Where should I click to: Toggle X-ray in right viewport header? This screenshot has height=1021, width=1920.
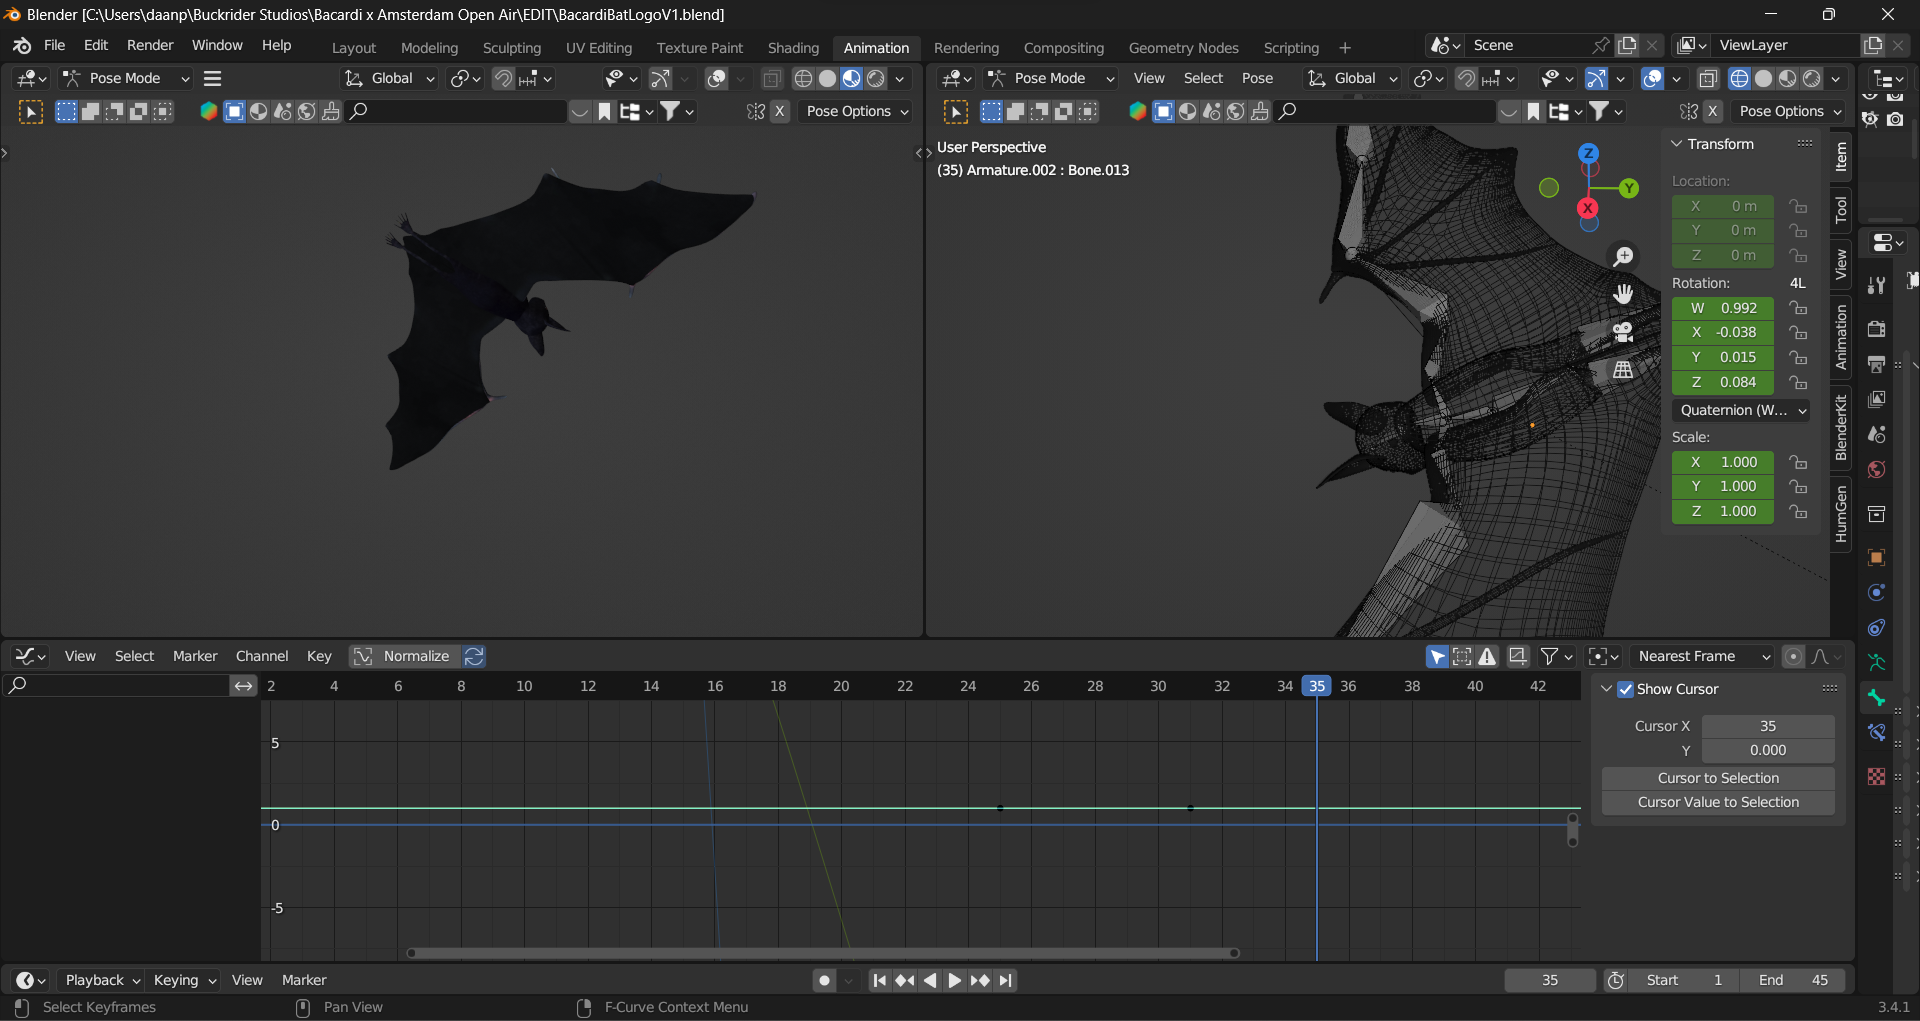[x=1708, y=78]
